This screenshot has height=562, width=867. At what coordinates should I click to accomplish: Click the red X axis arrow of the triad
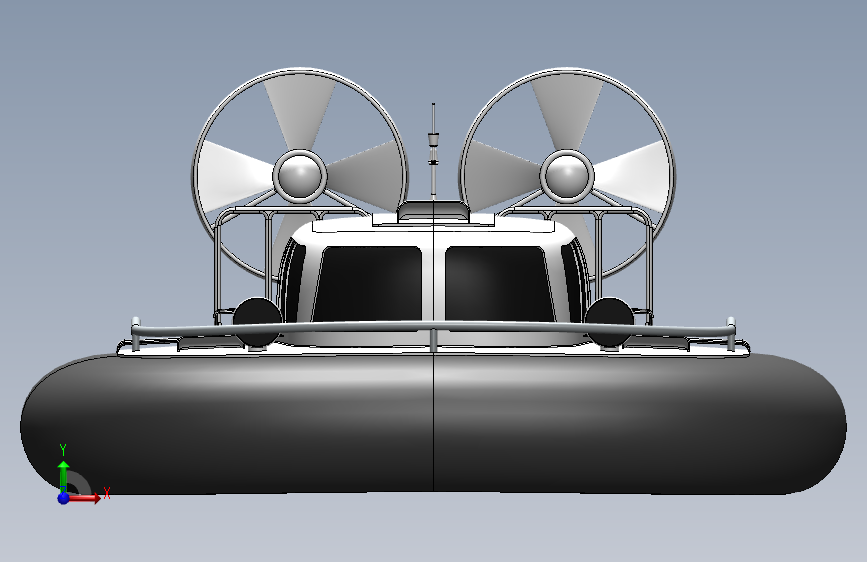[x=86, y=498]
